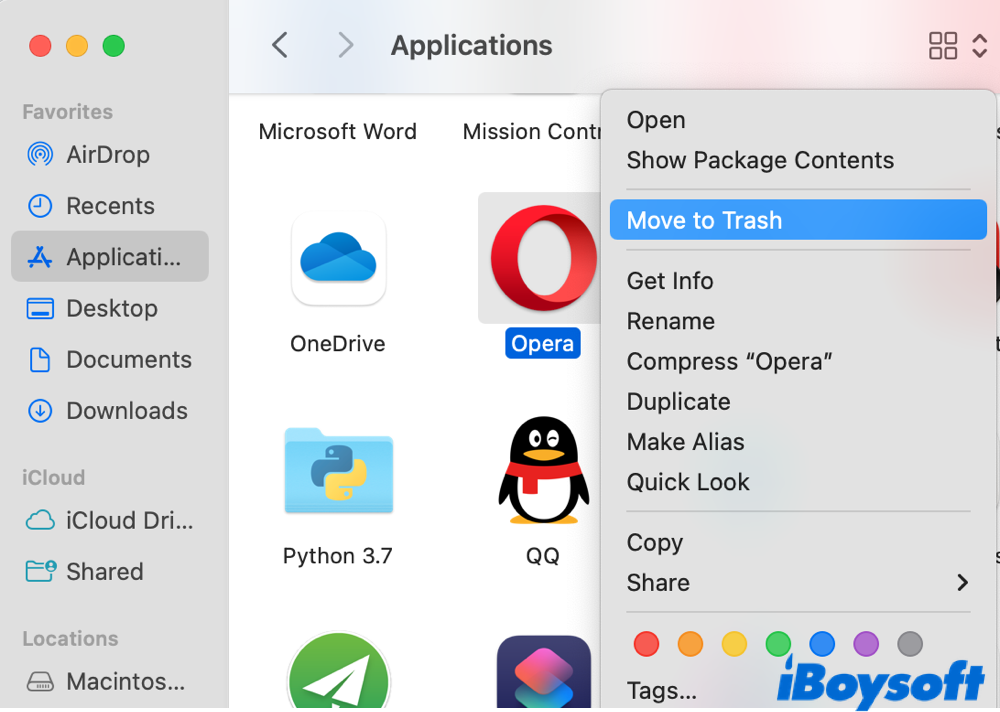Select the Opera application icon
Image resolution: width=1000 pixels, height=712 pixels.
pos(542,259)
